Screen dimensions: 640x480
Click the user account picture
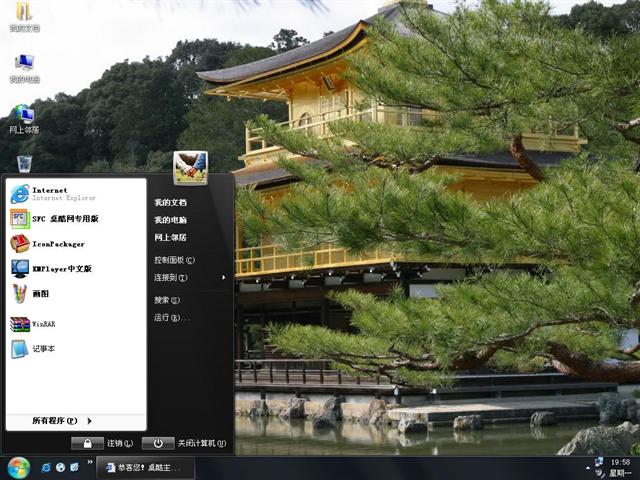click(x=191, y=168)
